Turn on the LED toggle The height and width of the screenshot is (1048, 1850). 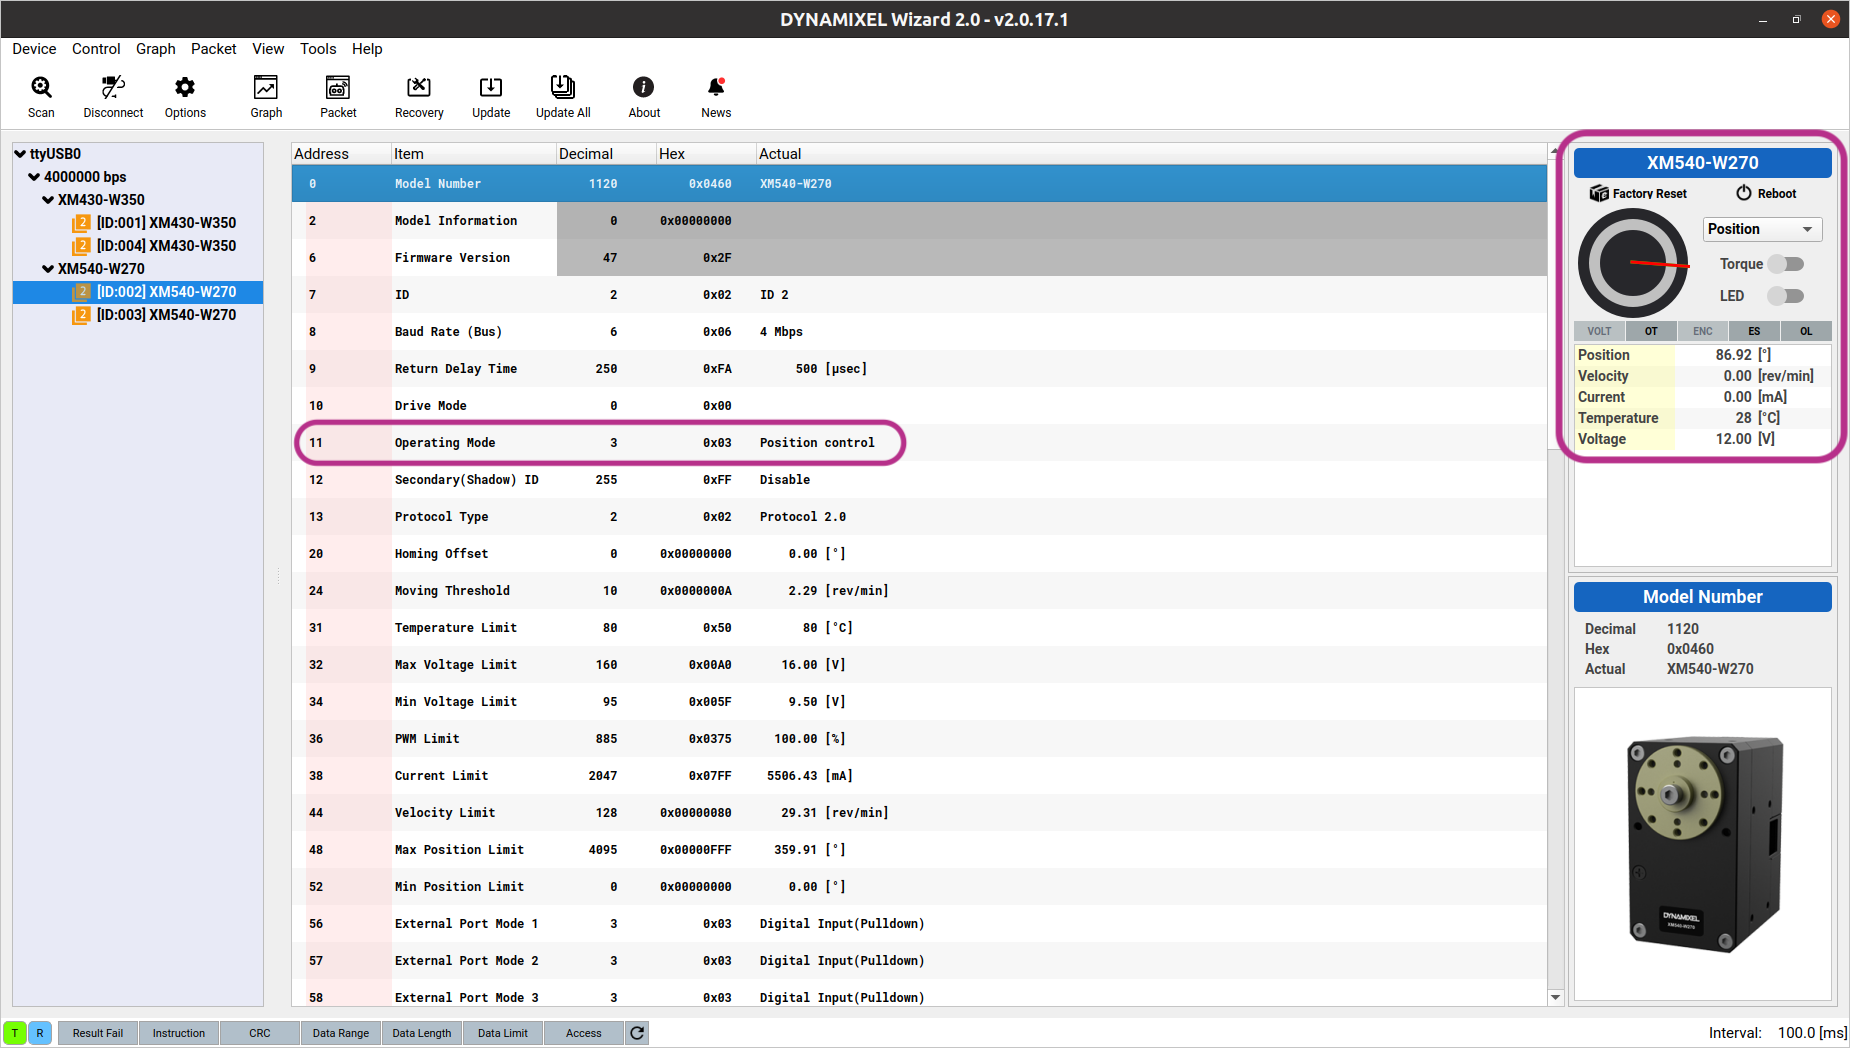pos(1785,296)
